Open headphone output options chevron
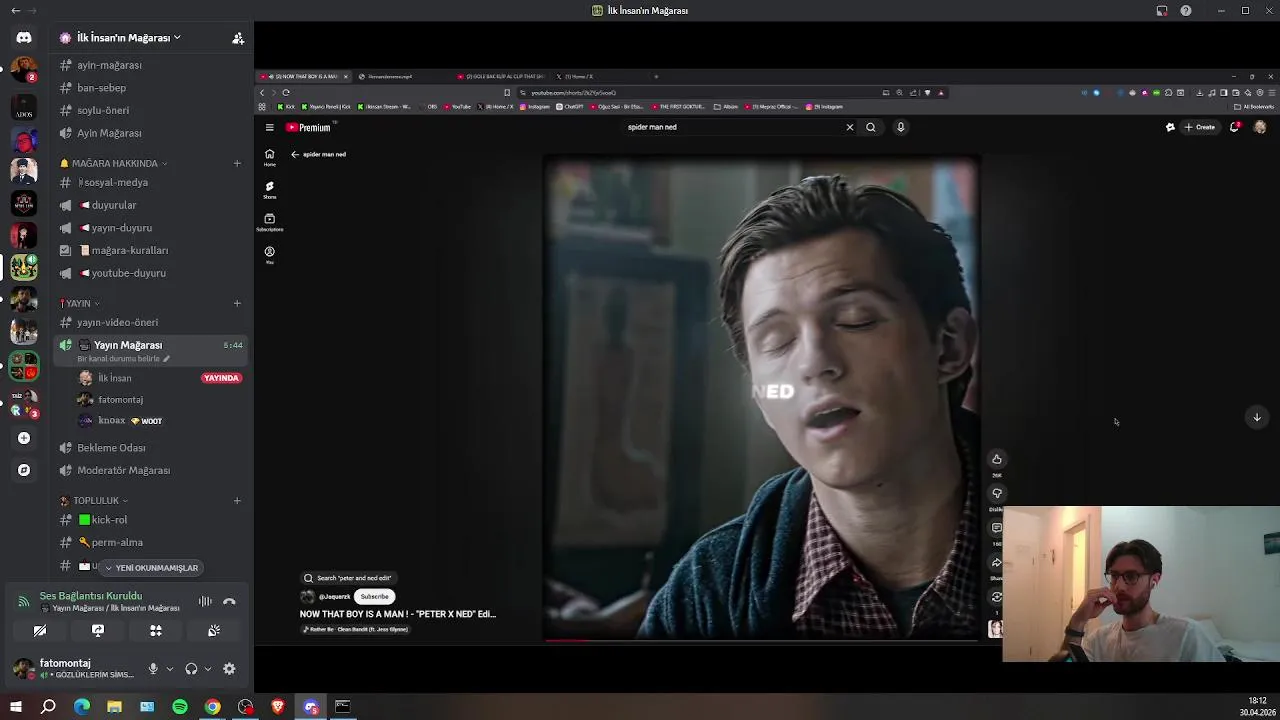 pos(207,669)
